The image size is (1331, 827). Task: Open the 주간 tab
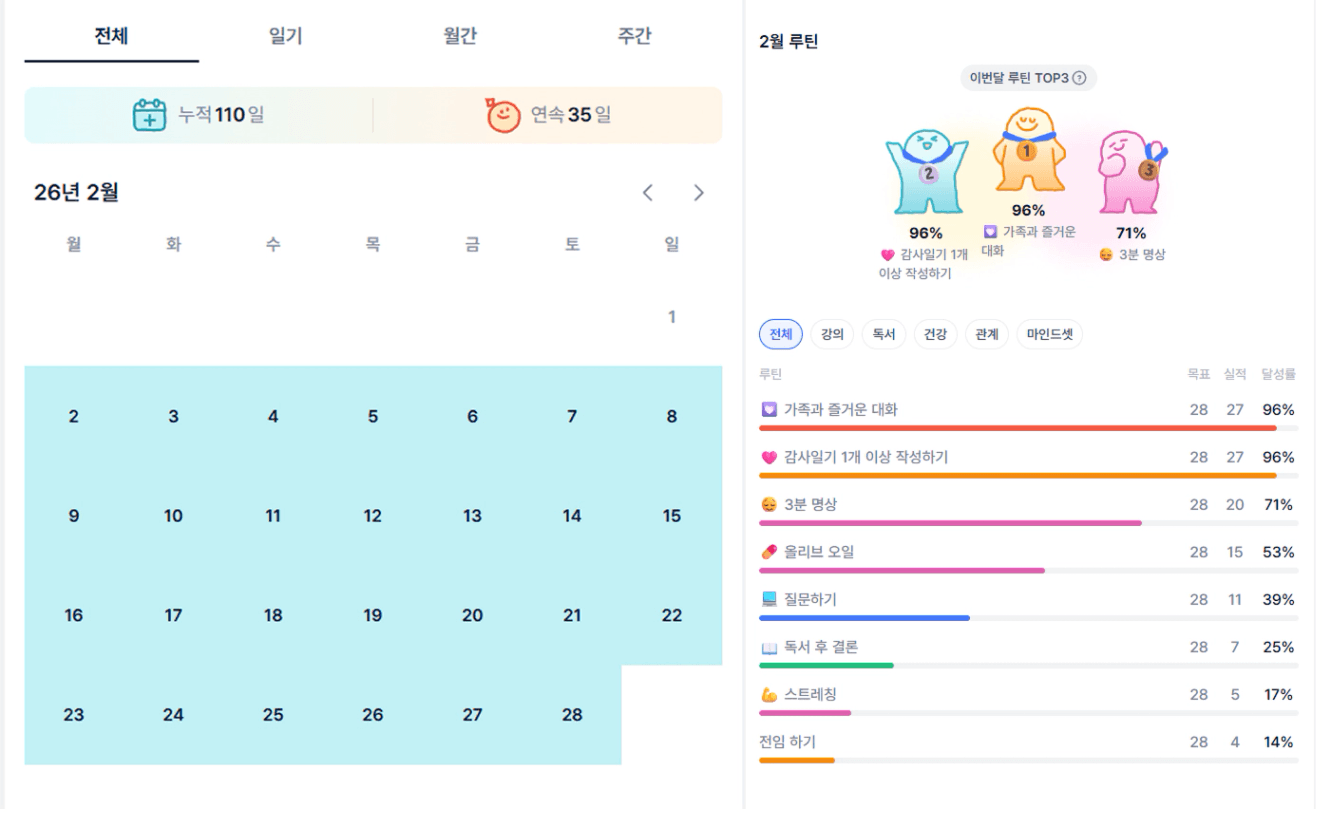[634, 37]
